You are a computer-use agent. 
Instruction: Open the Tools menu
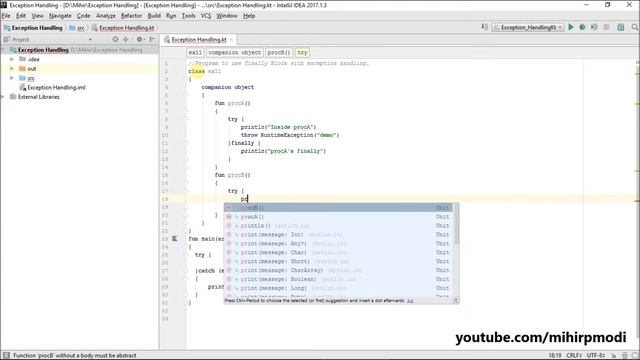coord(188,16)
